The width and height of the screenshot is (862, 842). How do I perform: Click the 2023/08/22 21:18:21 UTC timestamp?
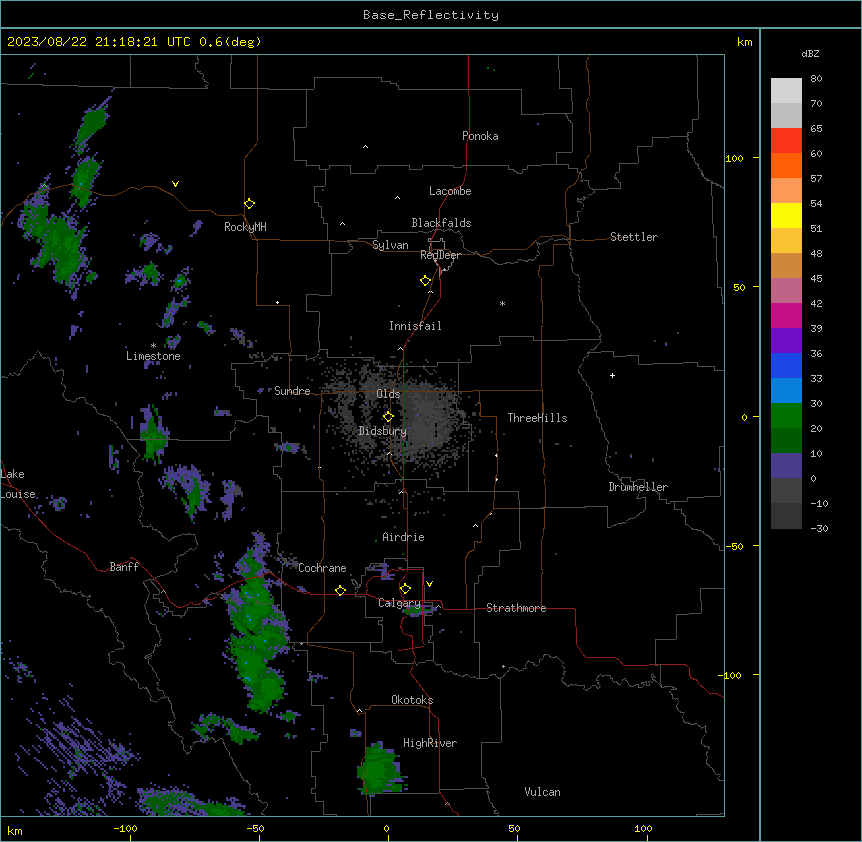(x=99, y=42)
